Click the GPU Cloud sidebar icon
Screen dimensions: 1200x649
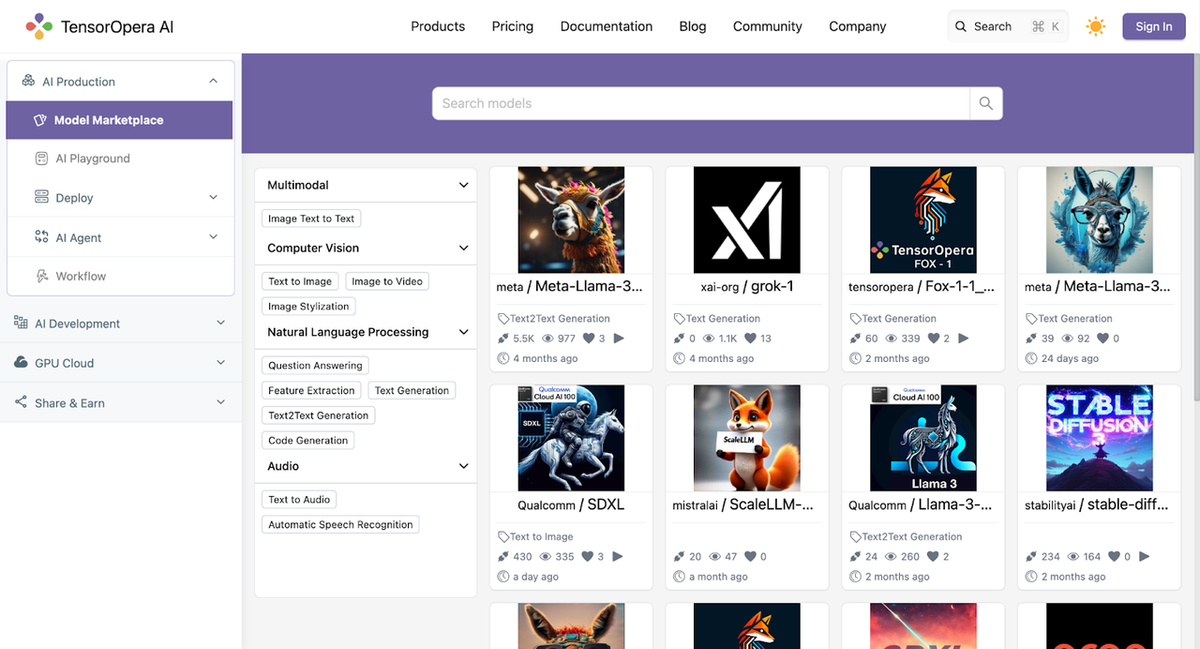point(22,363)
